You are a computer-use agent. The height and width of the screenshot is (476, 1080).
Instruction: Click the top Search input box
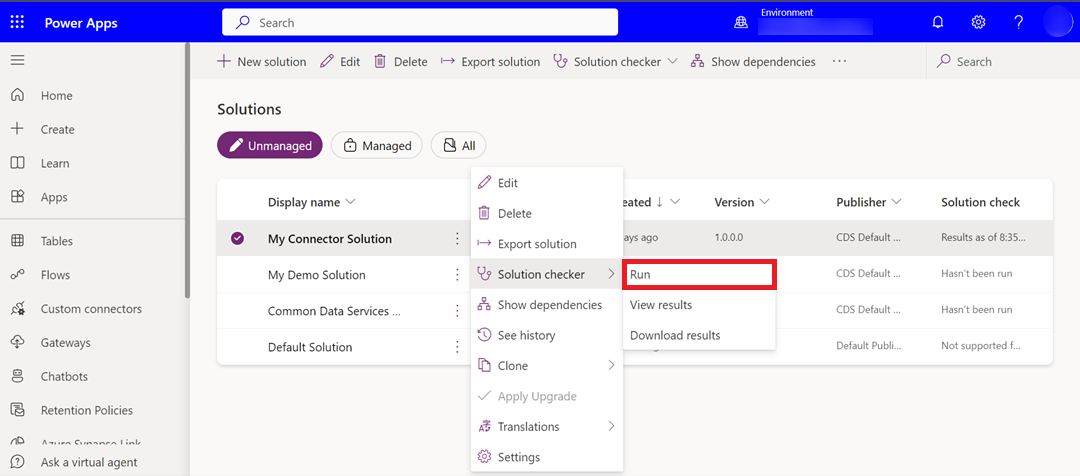point(420,22)
